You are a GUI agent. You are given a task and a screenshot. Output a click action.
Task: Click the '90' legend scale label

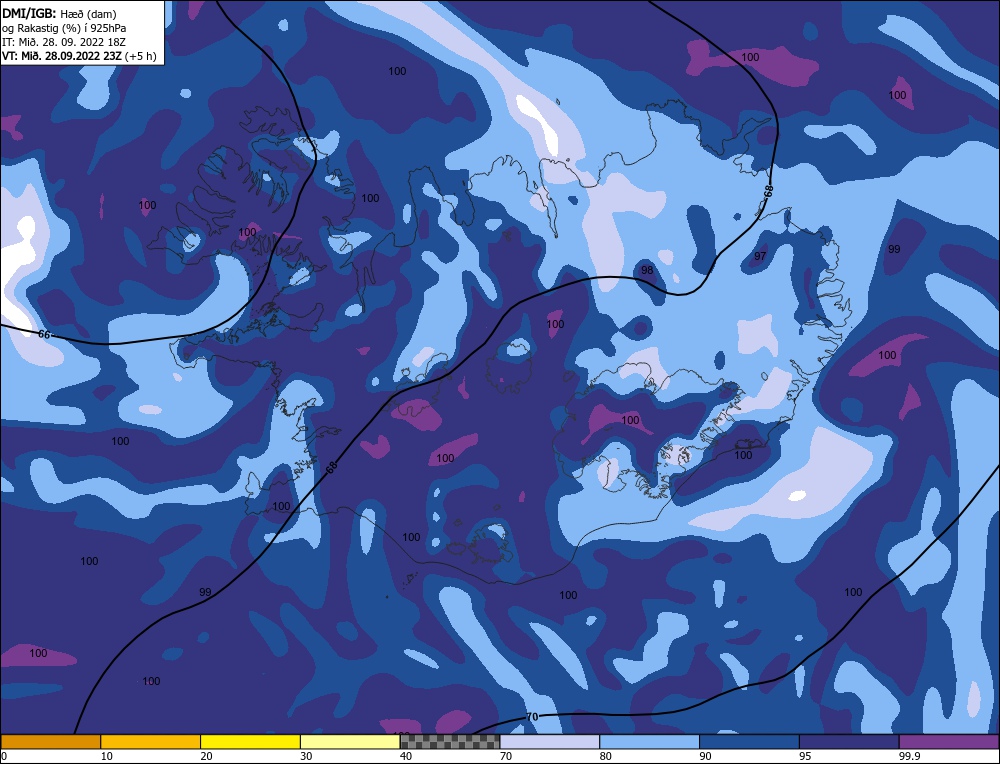[705, 756]
